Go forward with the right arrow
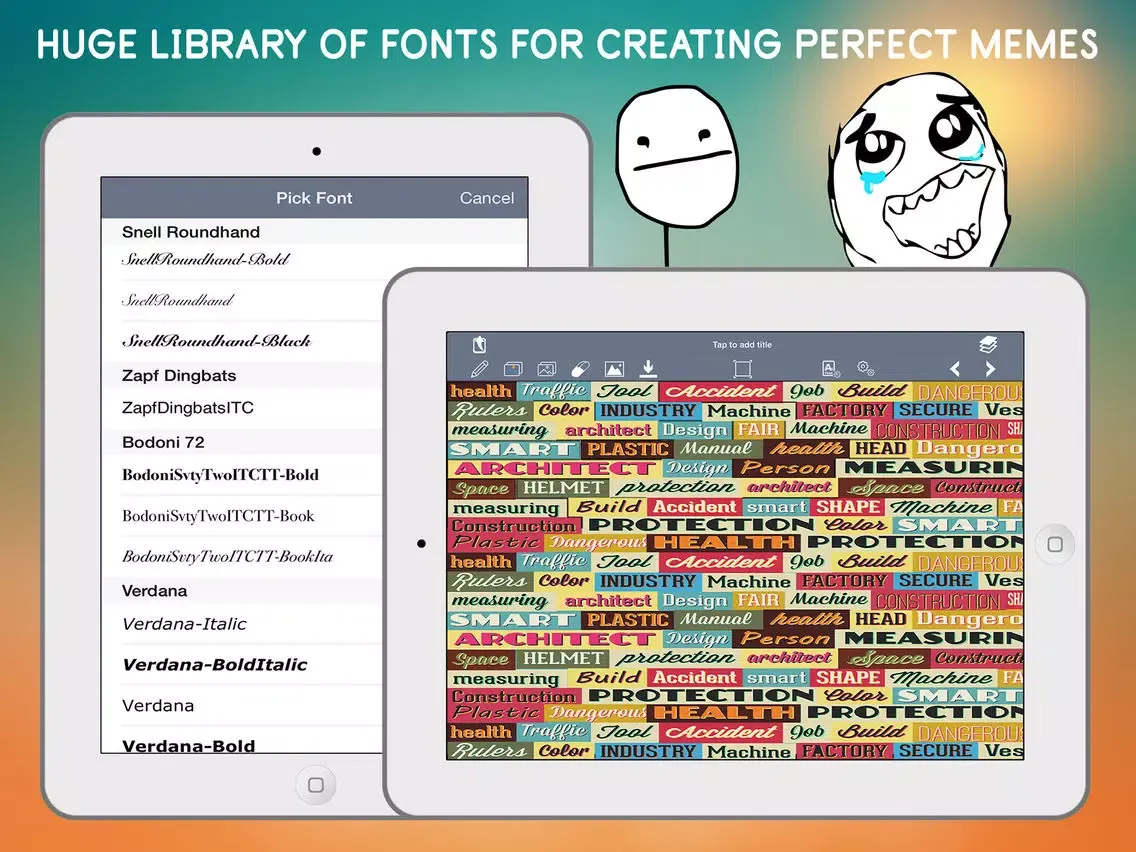The height and width of the screenshot is (852, 1136). pyautogui.click(x=990, y=369)
